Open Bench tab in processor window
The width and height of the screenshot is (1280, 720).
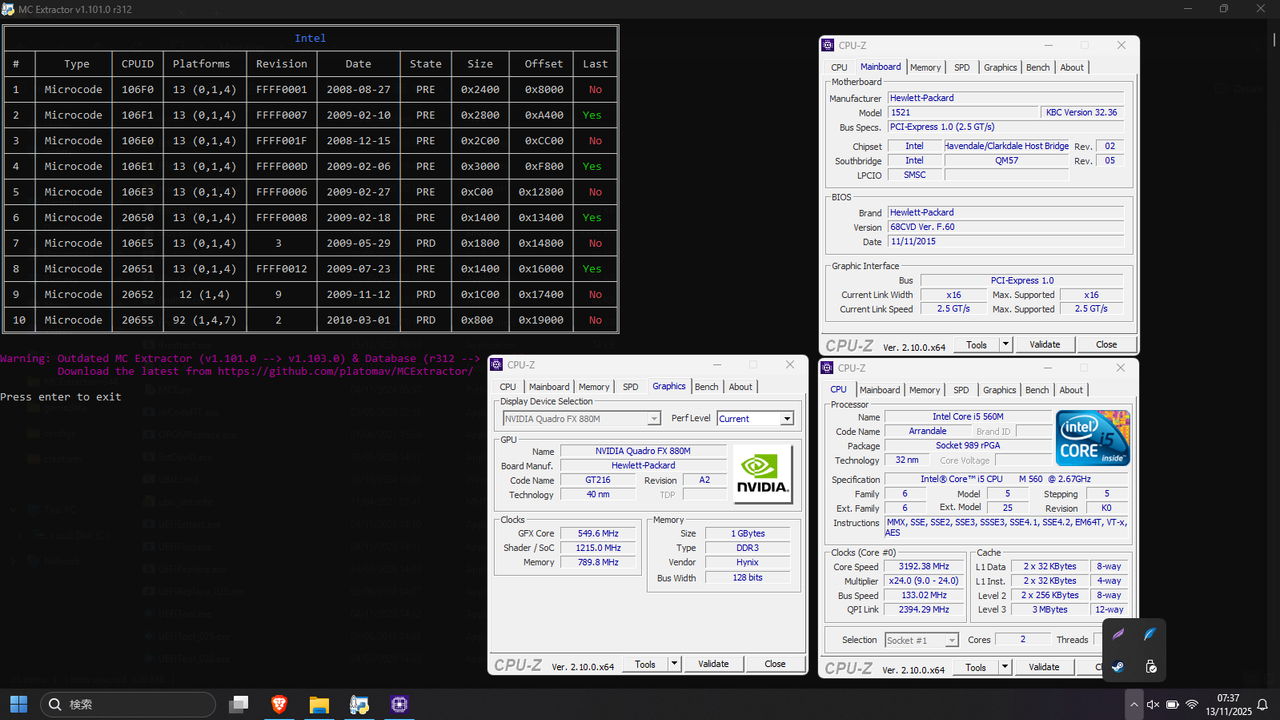(1037, 390)
